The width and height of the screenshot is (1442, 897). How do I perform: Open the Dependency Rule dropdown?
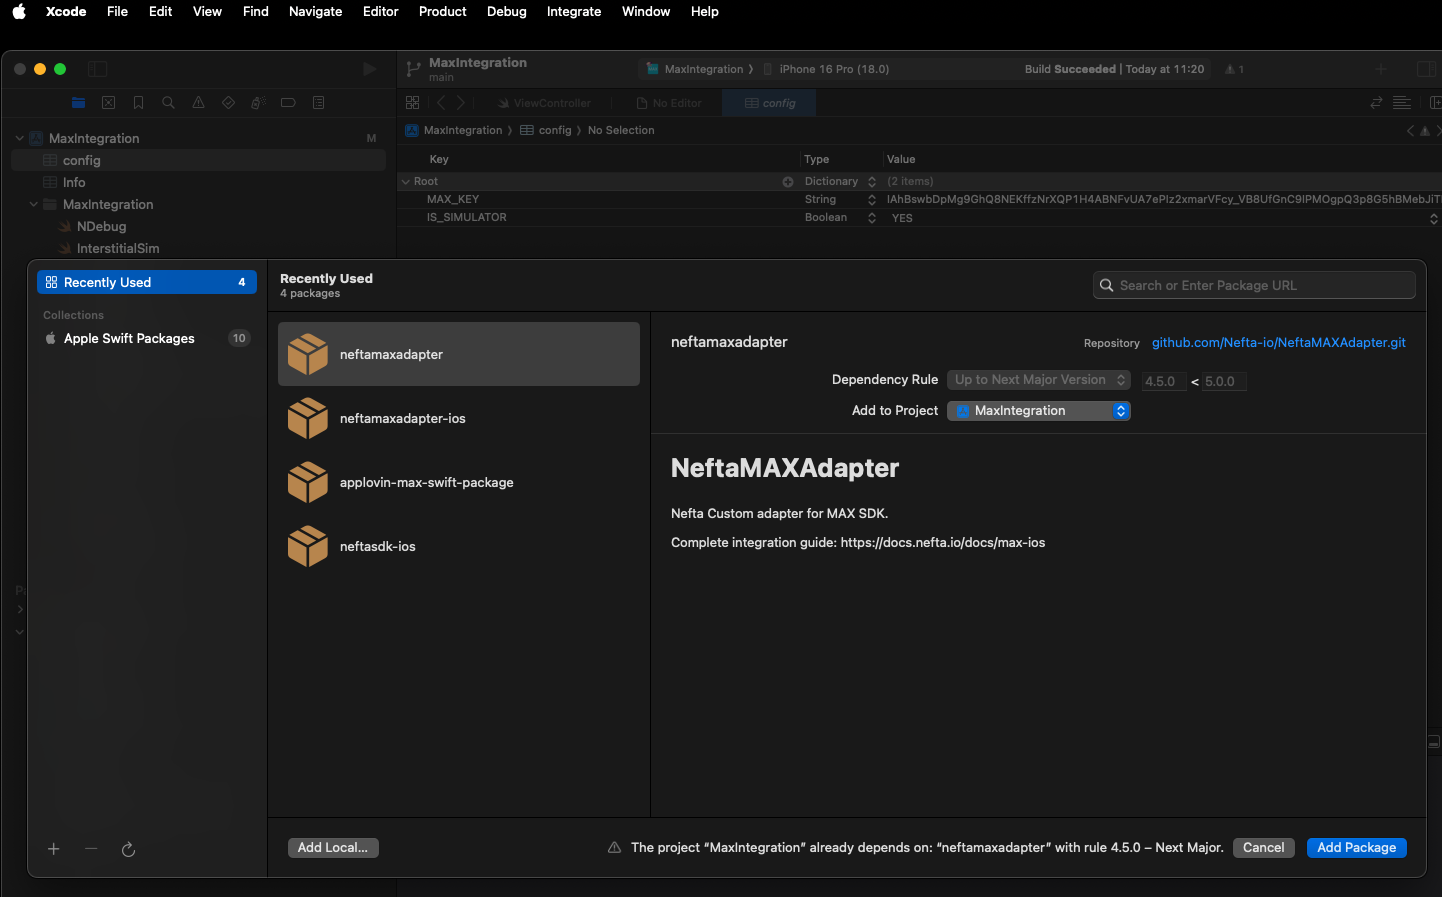coord(1038,380)
